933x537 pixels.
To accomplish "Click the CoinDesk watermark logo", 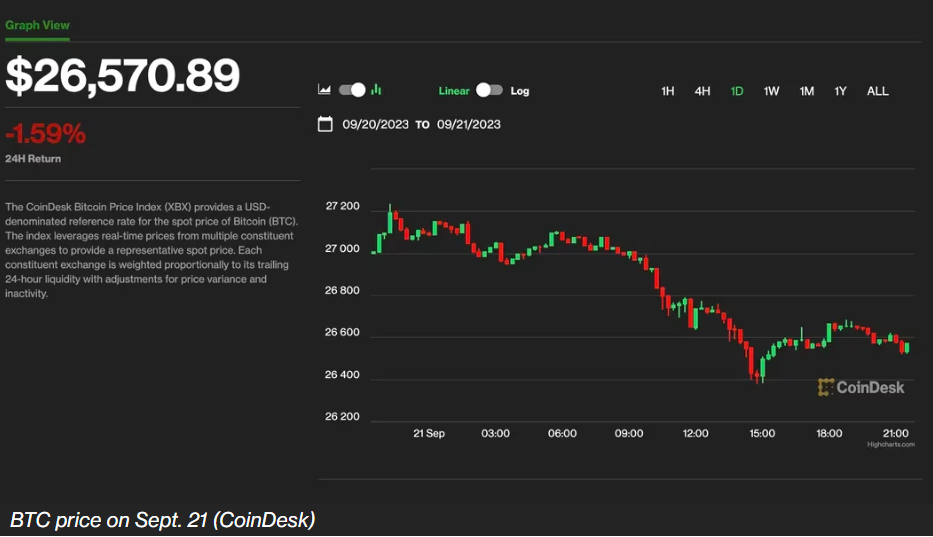I will click(x=861, y=387).
